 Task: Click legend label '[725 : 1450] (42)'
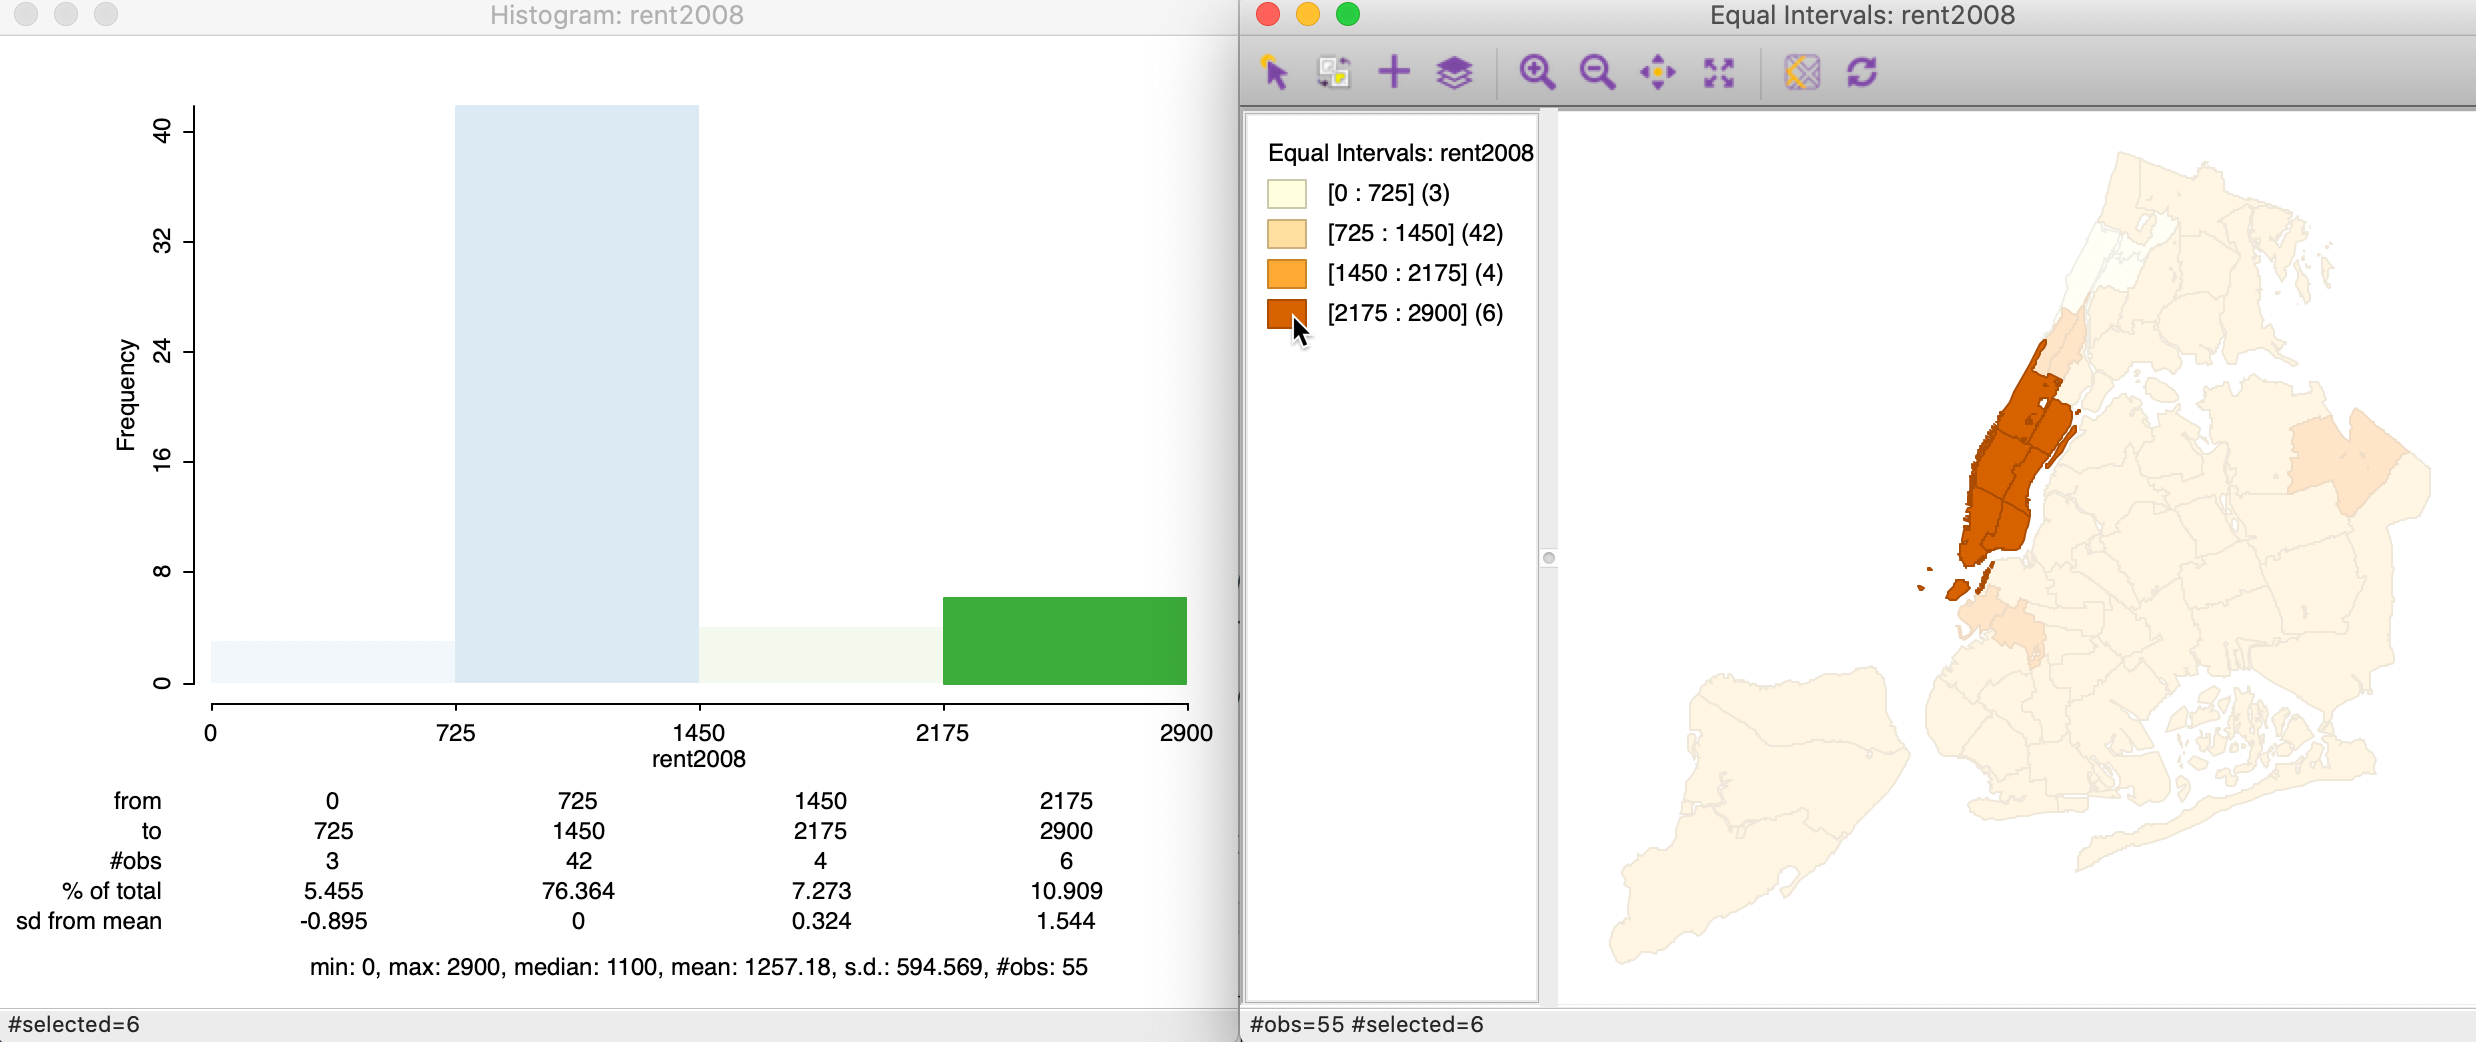click(1415, 233)
